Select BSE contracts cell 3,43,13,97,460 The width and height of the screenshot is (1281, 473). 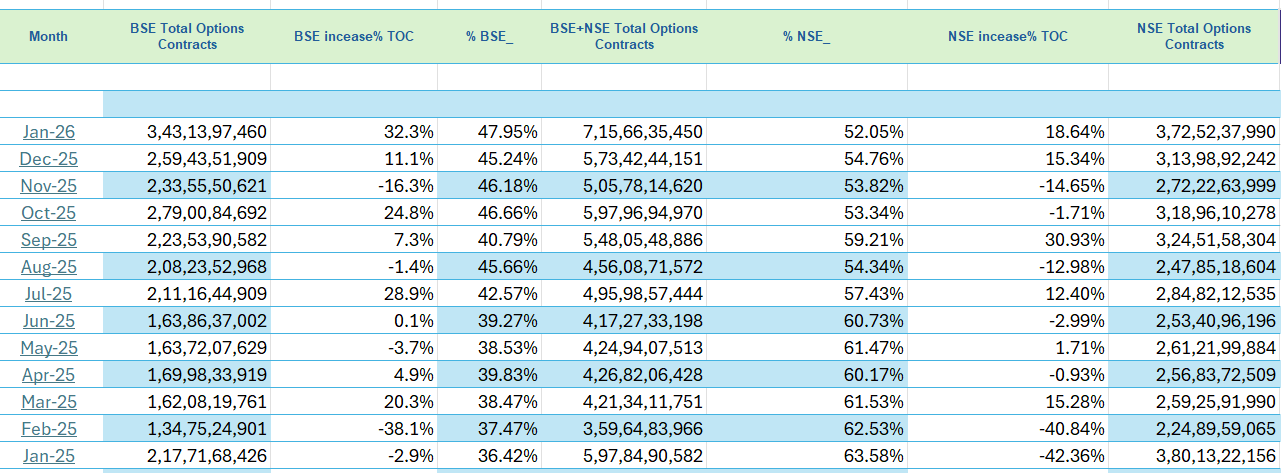click(207, 132)
